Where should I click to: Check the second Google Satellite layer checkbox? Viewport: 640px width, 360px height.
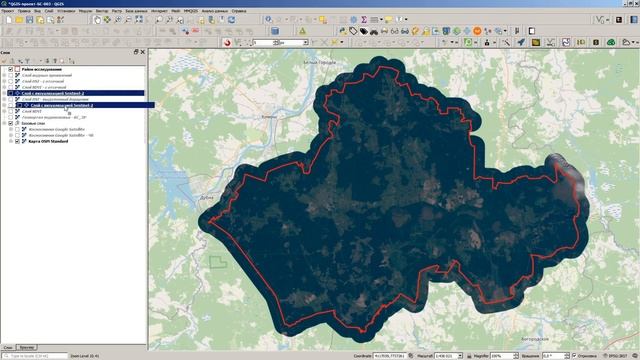(17, 135)
